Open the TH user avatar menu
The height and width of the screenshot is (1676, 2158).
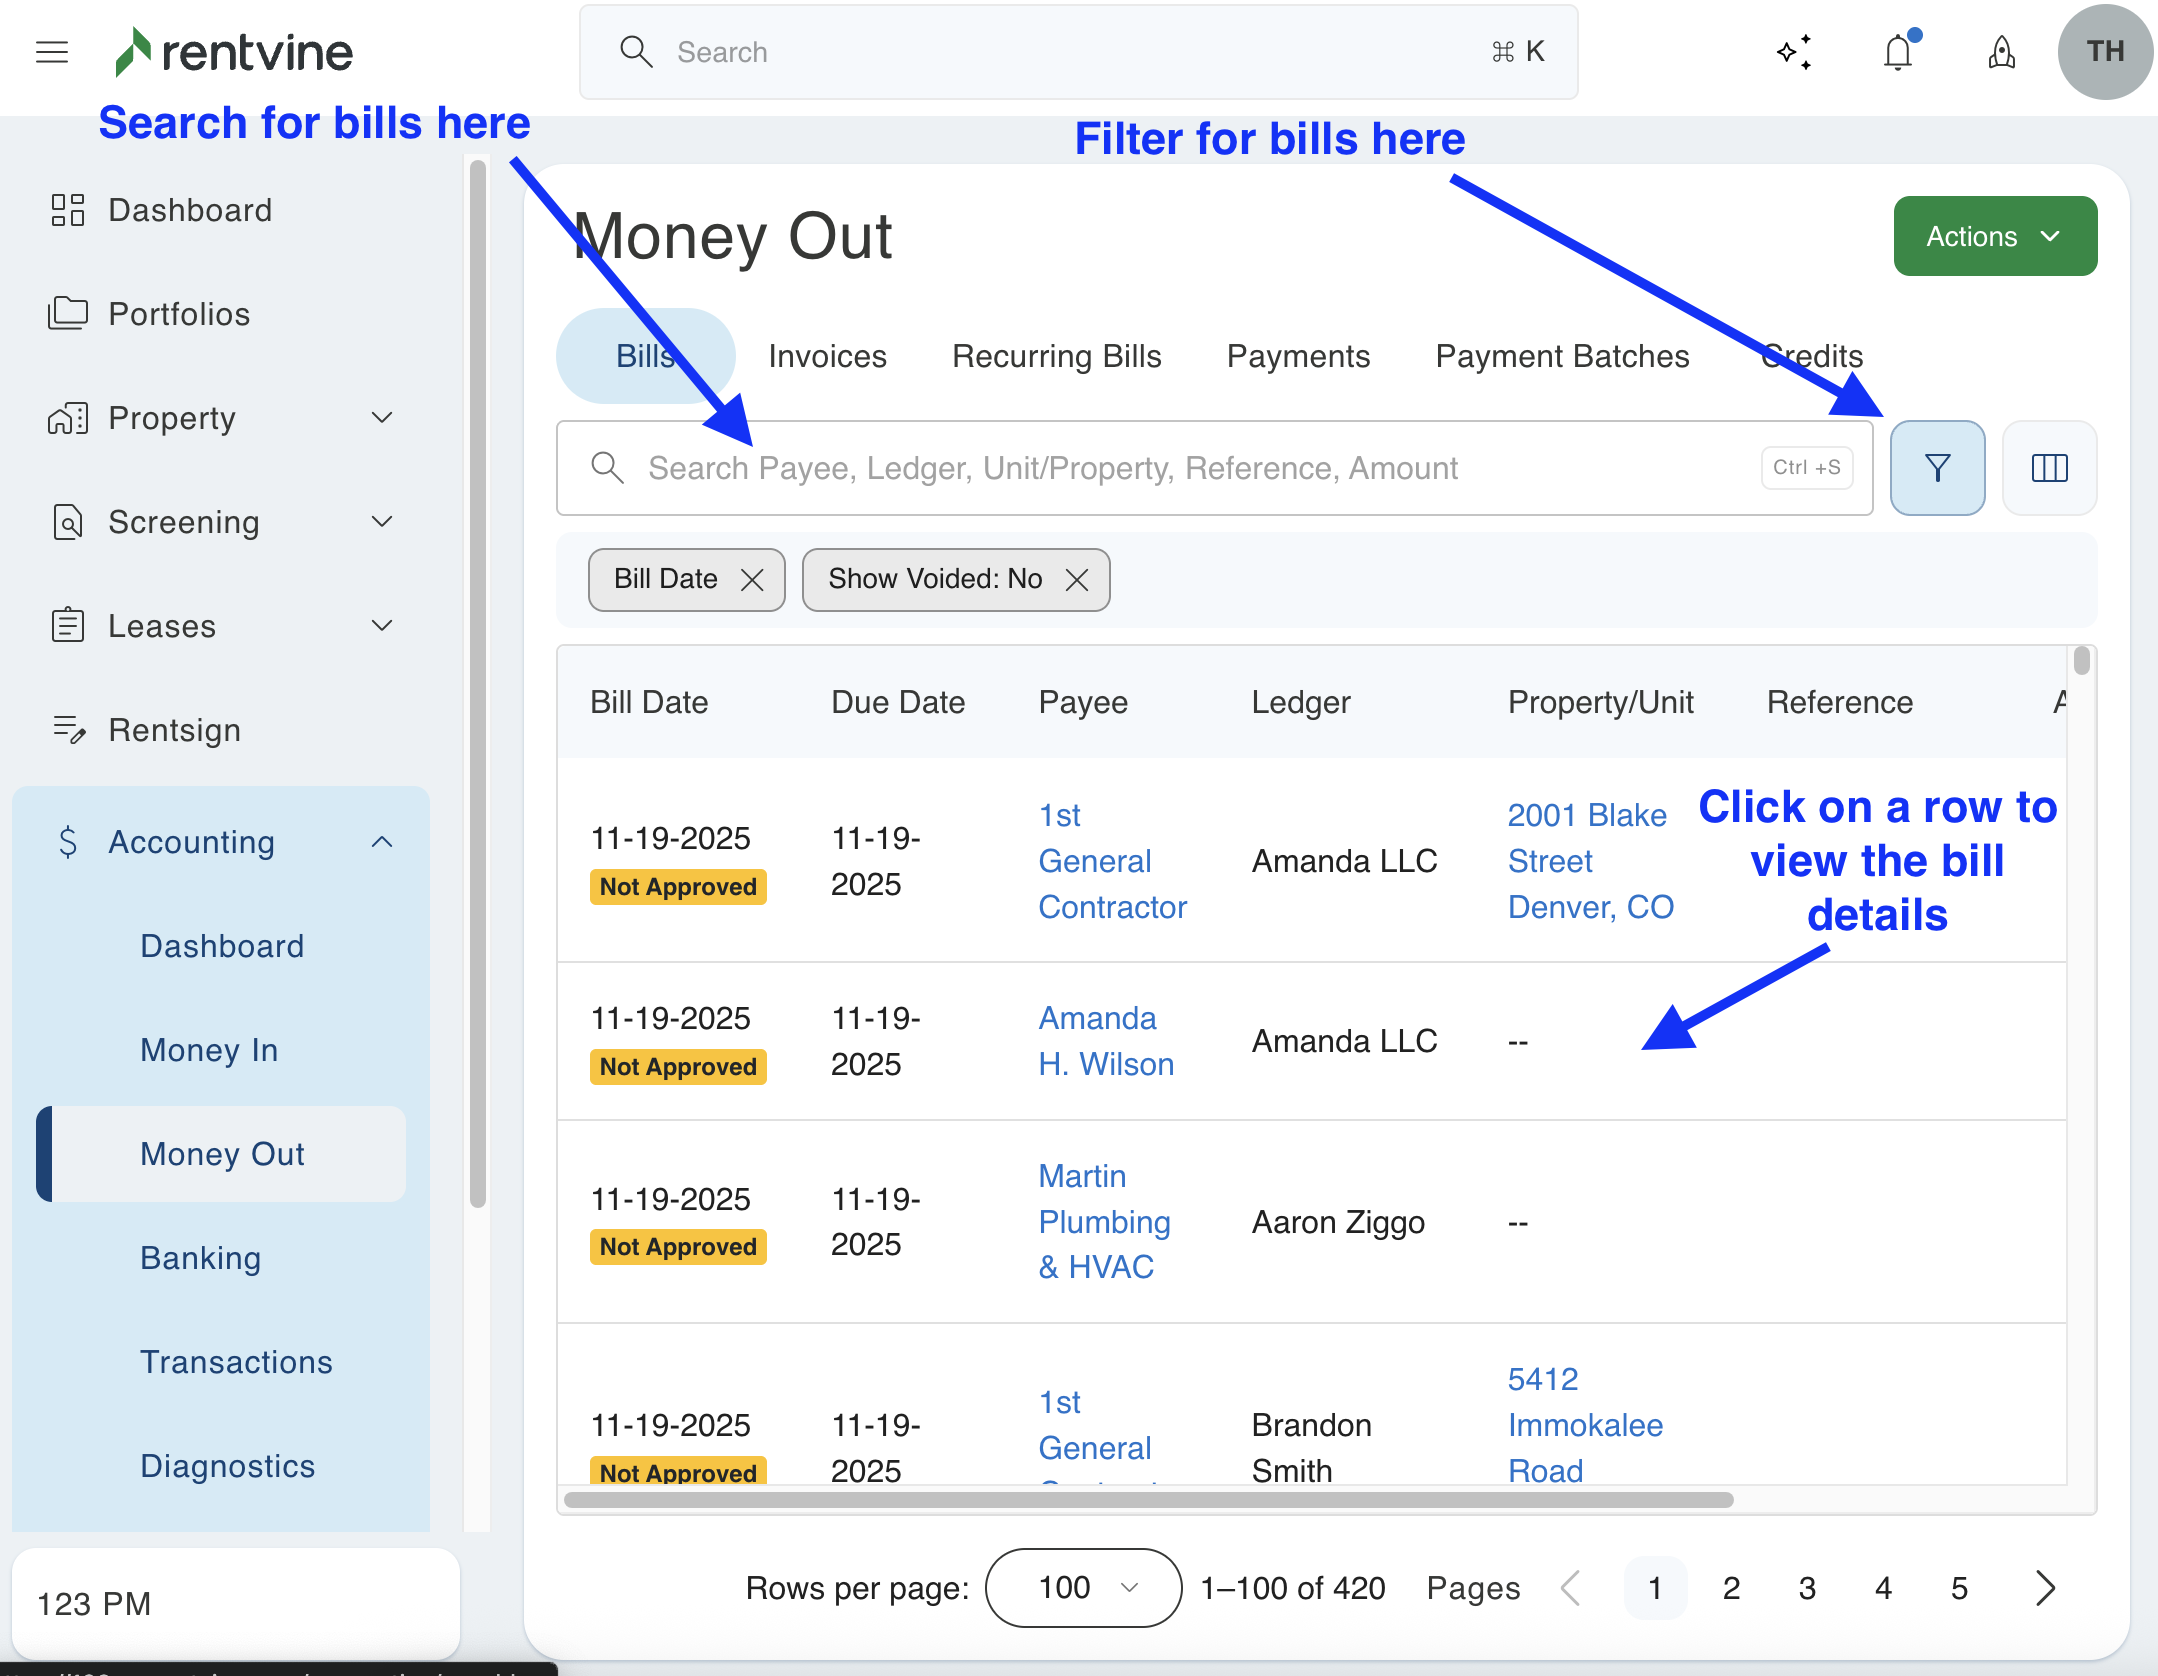pyautogui.click(x=2105, y=52)
